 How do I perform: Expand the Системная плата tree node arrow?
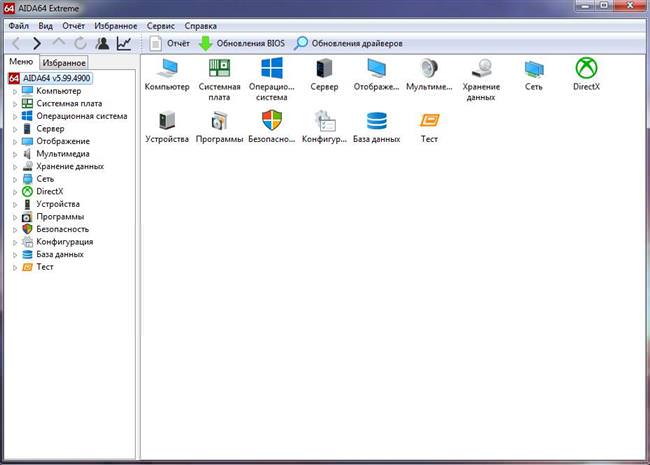15,104
